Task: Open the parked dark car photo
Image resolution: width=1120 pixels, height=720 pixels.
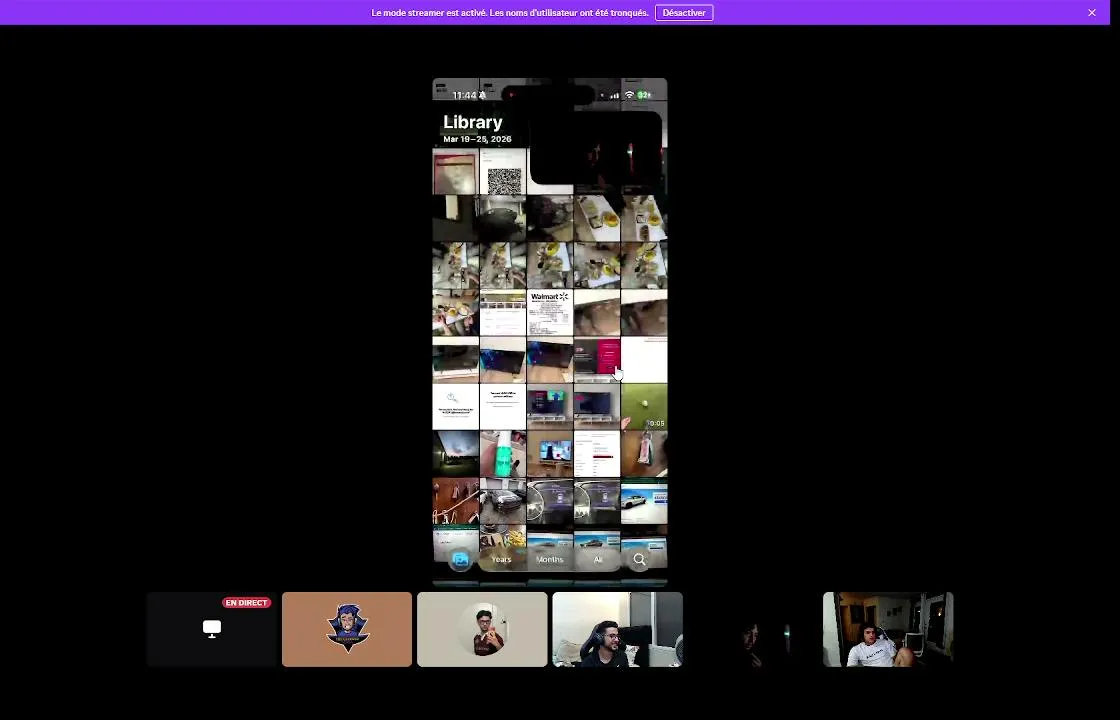Action: (x=503, y=501)
